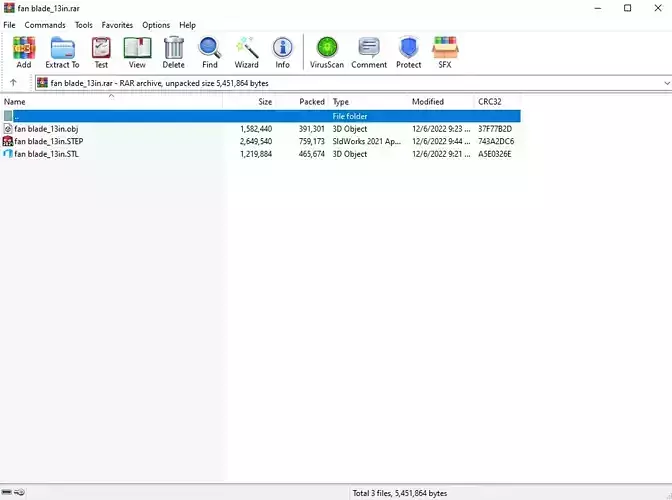Click status bar Total 3 files text
This screenshot has height=500, width=672.
coord(399,493)
